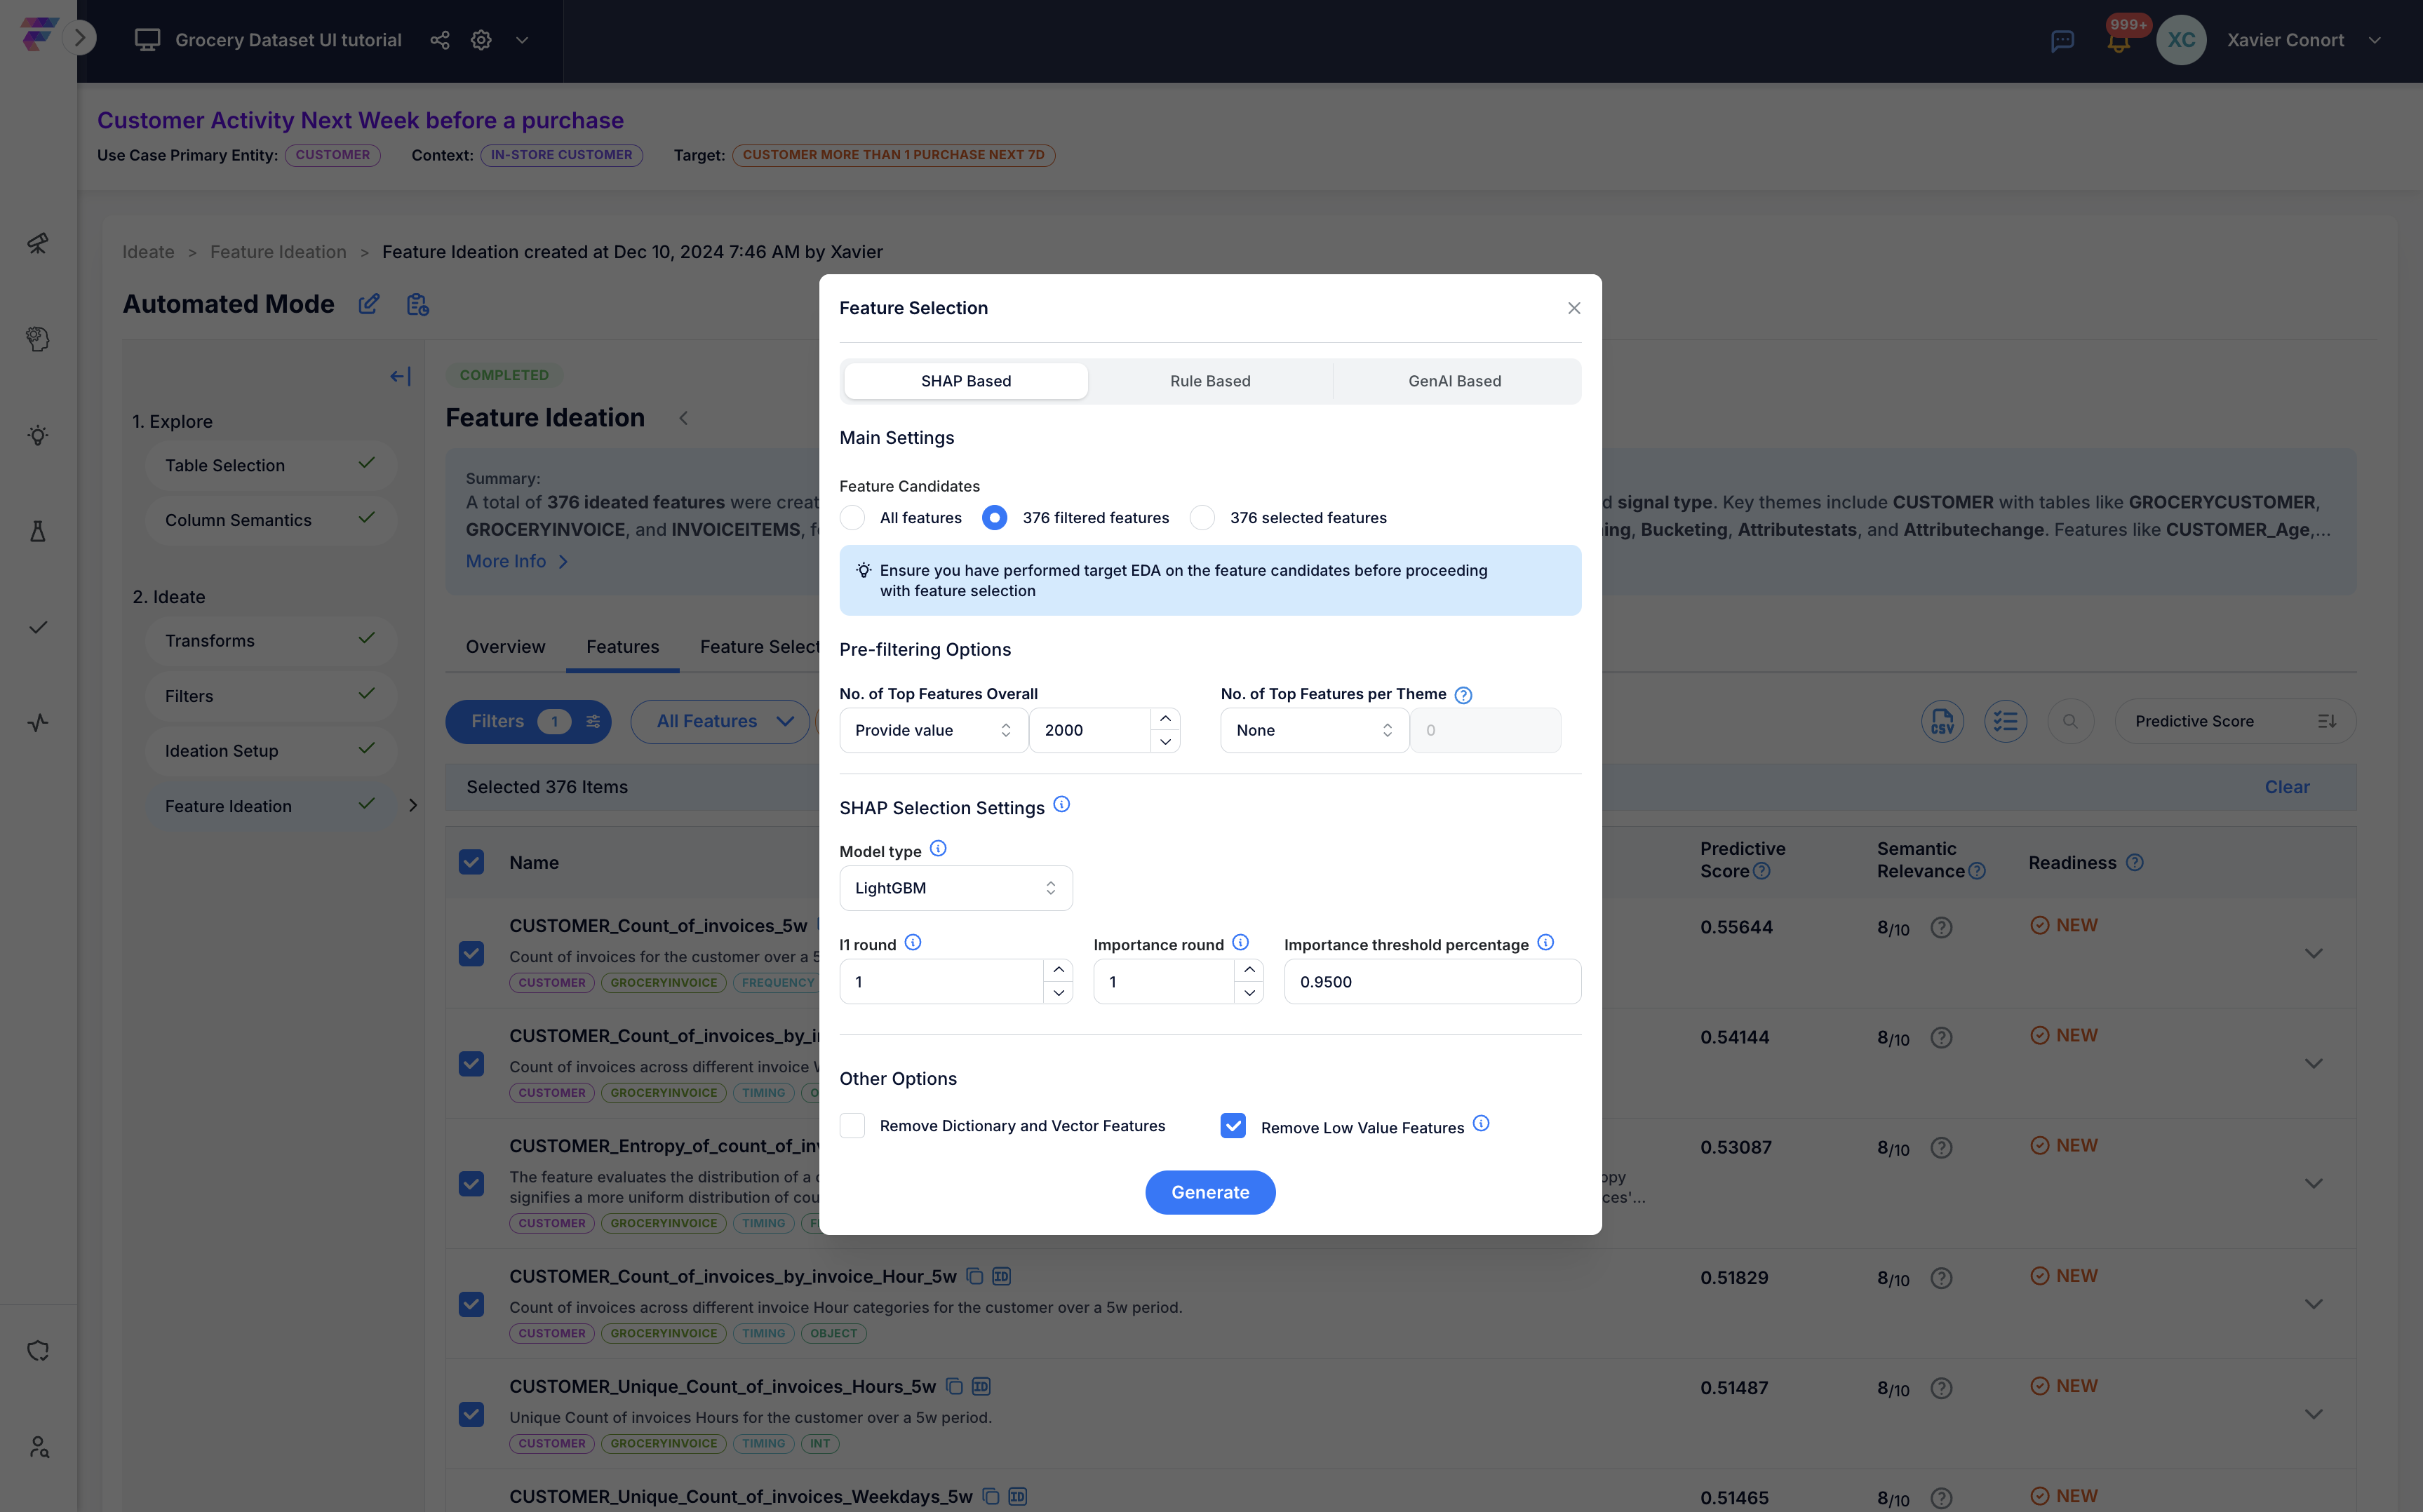Click the edit pencil icon beside Automated Mode

click(369, 304)
